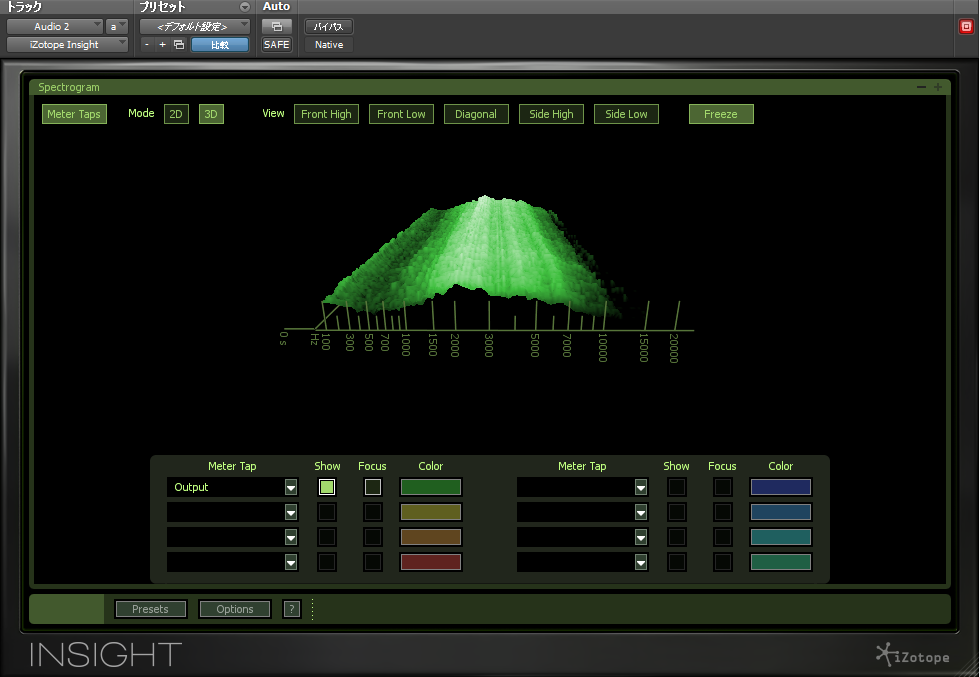This screenshot has height=677, width=980.
Task: Toggle the Freeze spectrogram button
Action: 721,114
